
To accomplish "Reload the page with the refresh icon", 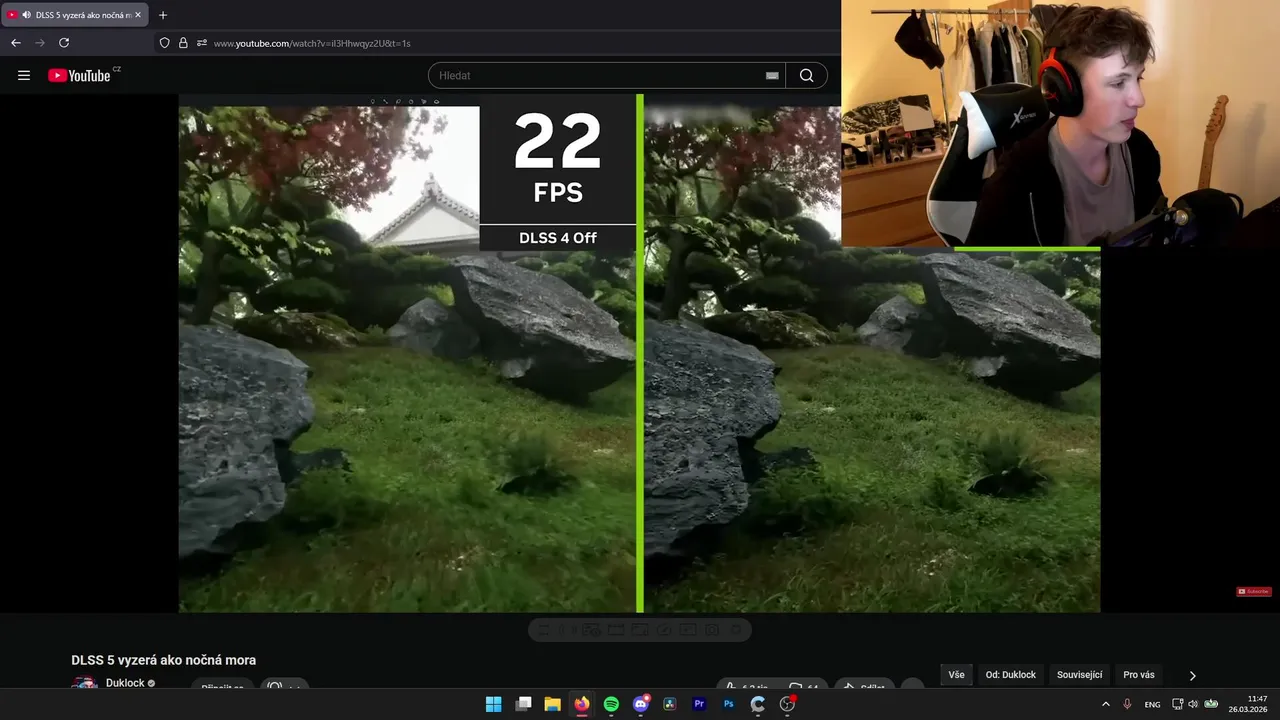I will (64, 43).
